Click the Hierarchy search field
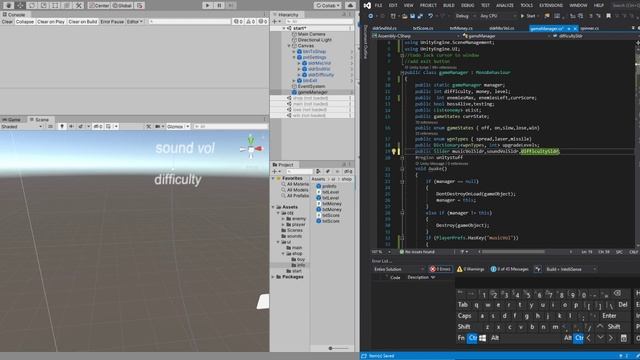This screenshot has height=360, width=640. pos(318,21)
